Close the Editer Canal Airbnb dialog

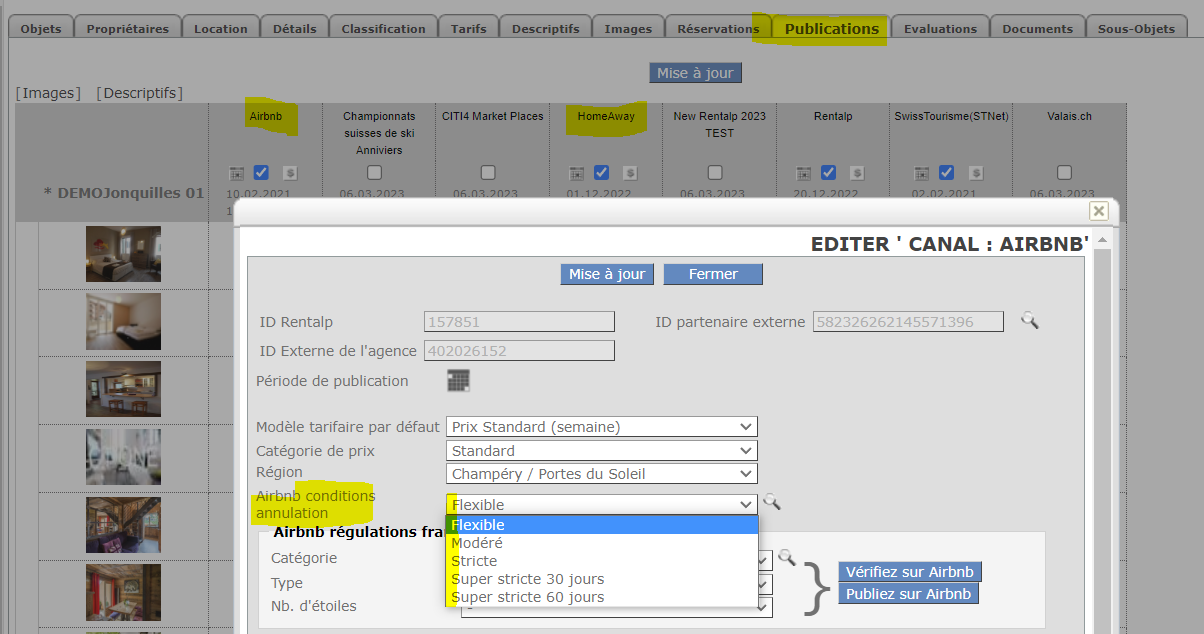1098,211
